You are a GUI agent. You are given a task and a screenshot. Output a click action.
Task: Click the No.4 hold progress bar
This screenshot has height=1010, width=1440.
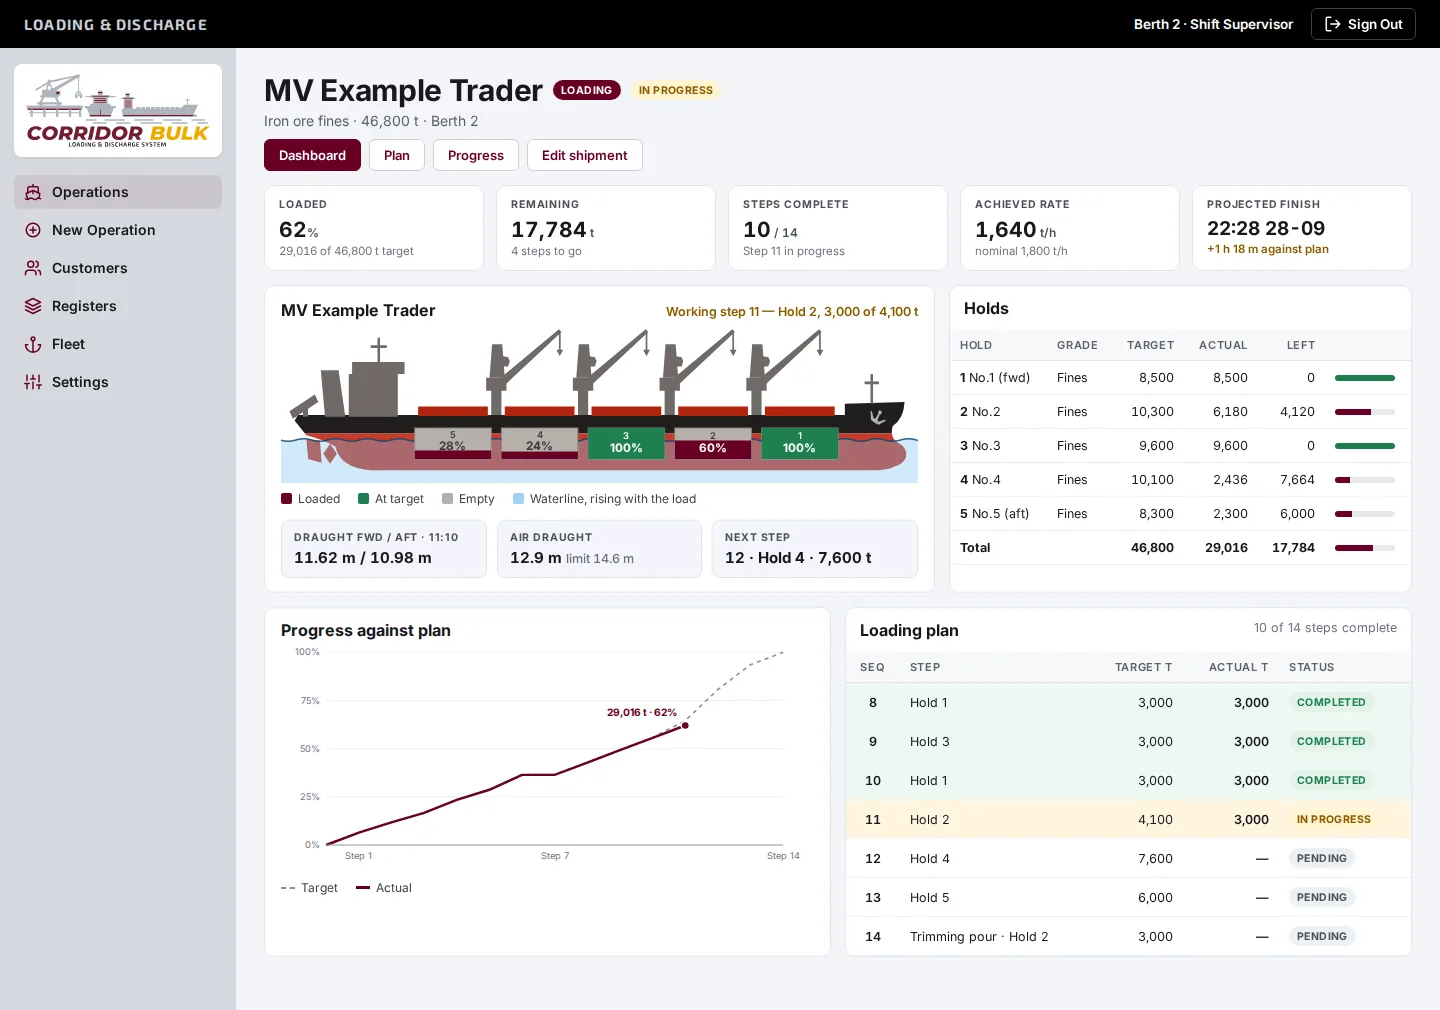tap(1365, 480)
